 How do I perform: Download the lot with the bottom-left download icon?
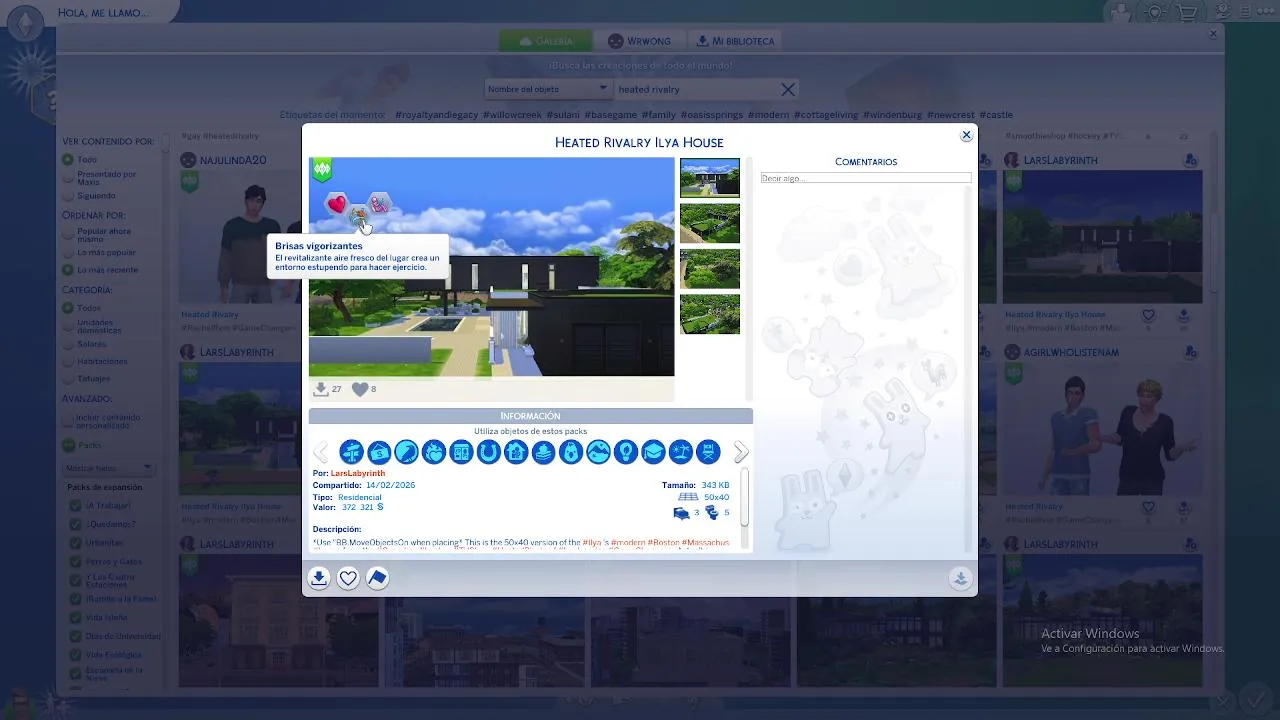point(318,578)
